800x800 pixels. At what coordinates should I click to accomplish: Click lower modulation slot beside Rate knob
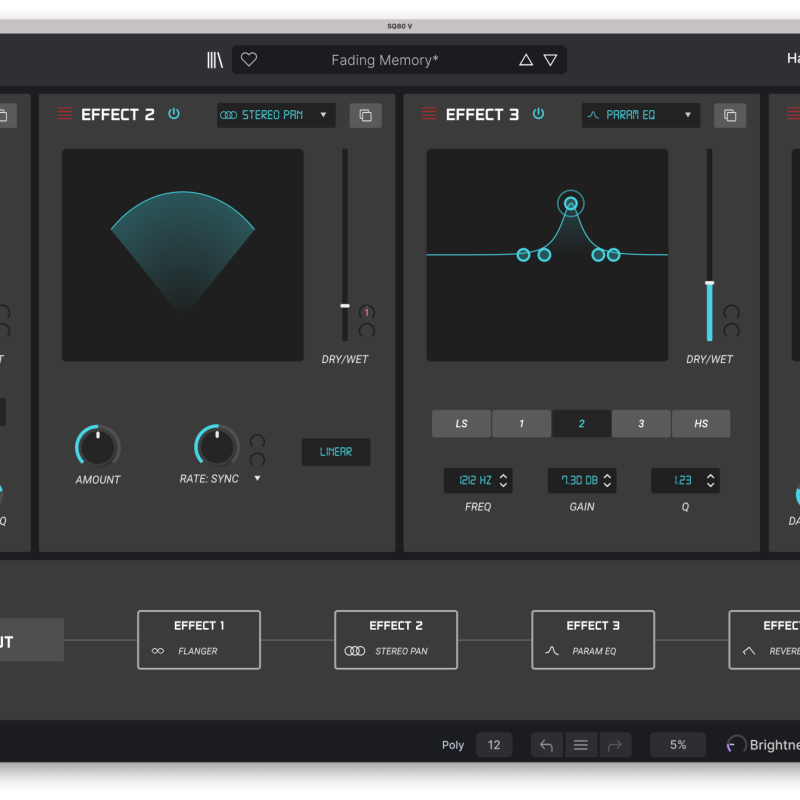257,460
